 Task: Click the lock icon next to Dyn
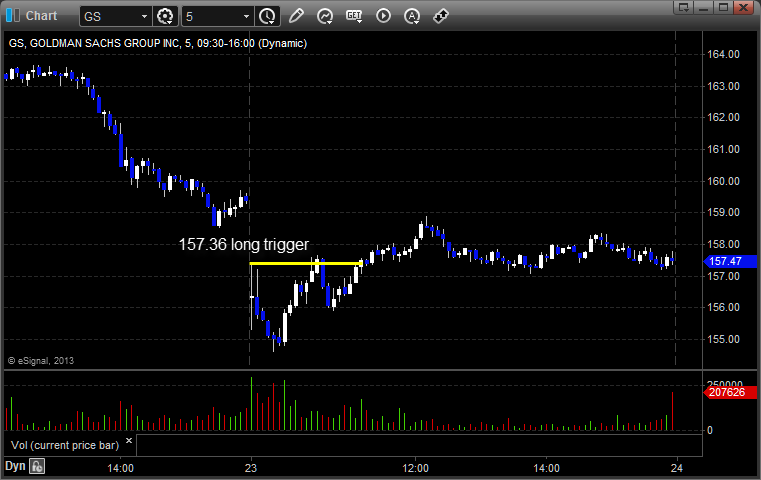[x=37, y=466]
